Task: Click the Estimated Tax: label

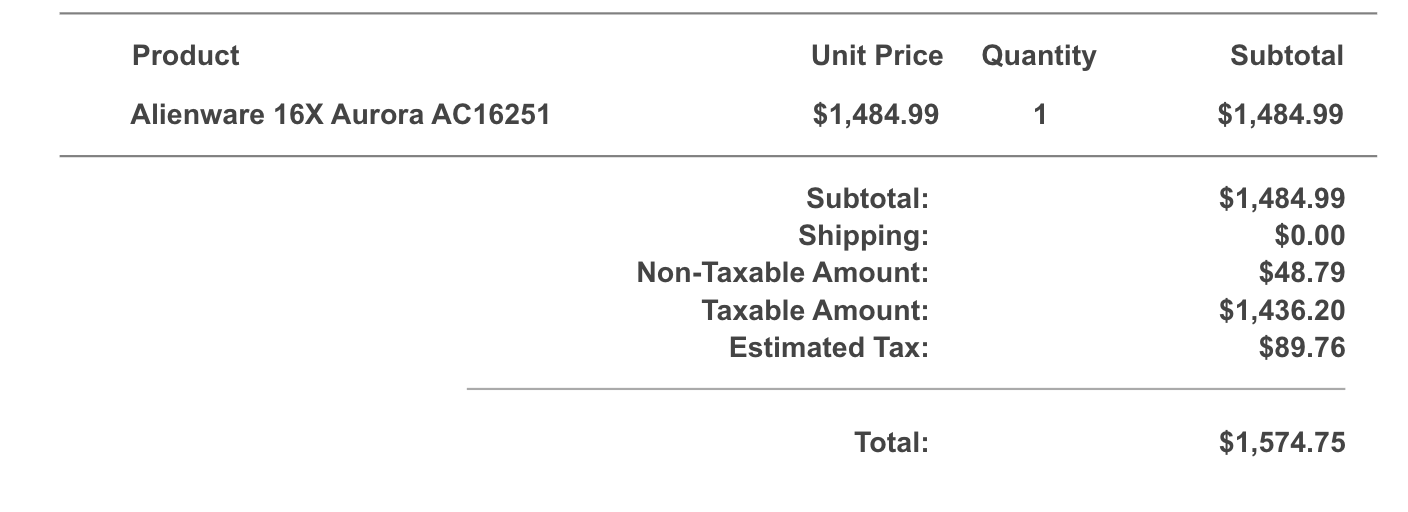Action: (829, 348)
